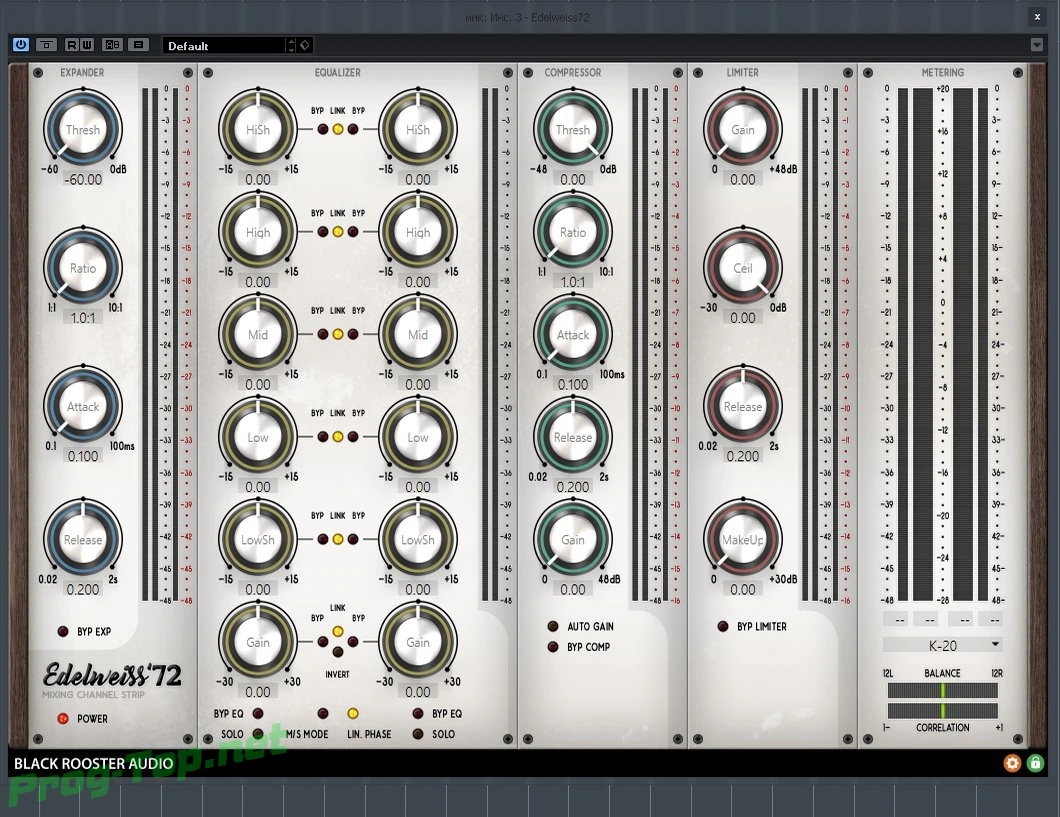Toggle LINK led of EQ Gain row

coord(337,631)
